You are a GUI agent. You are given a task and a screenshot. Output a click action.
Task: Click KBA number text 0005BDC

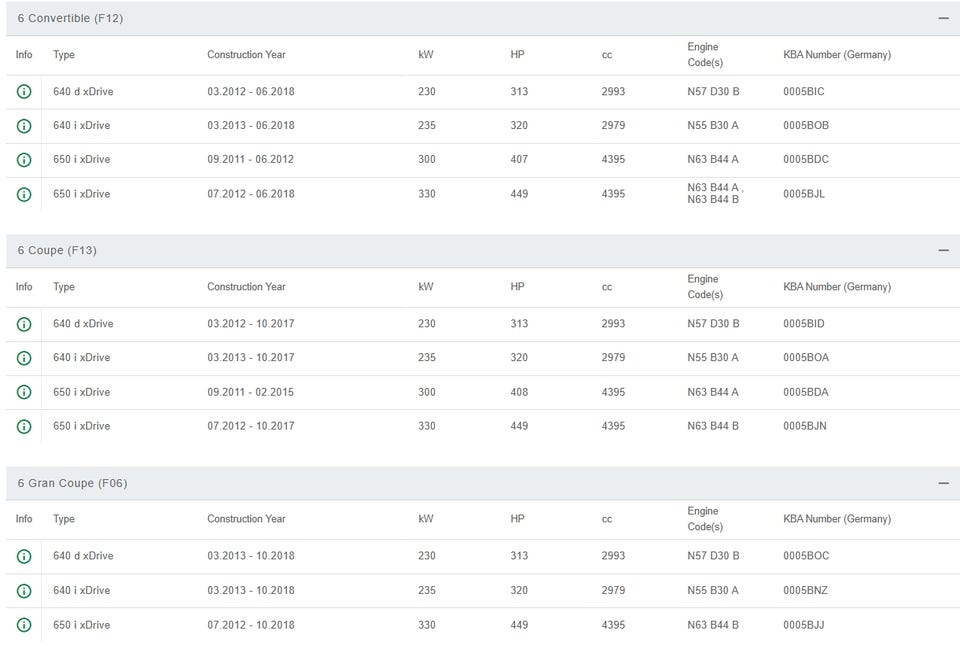pos(806,159)
